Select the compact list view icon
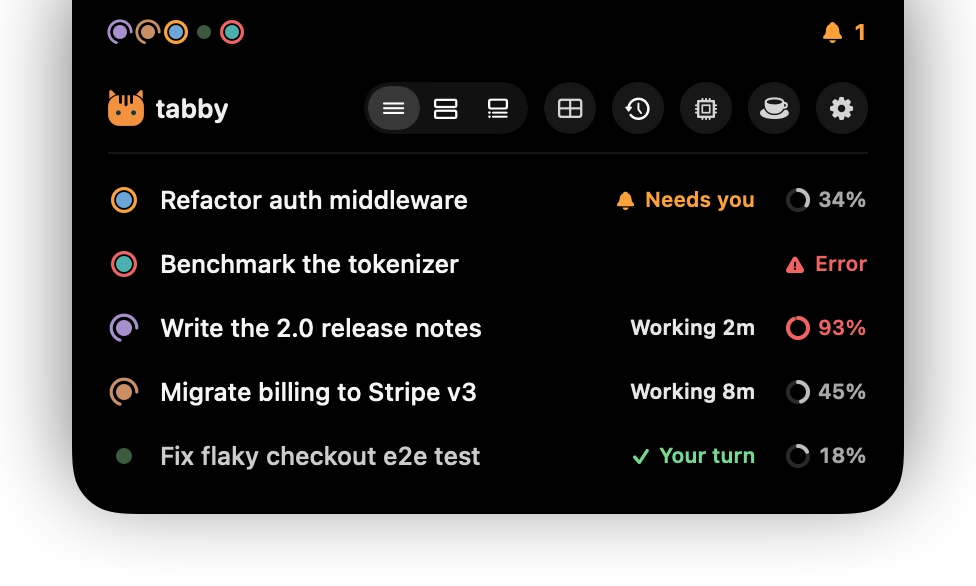This screenshot has width=976, height=586. (x=393, y=108)
